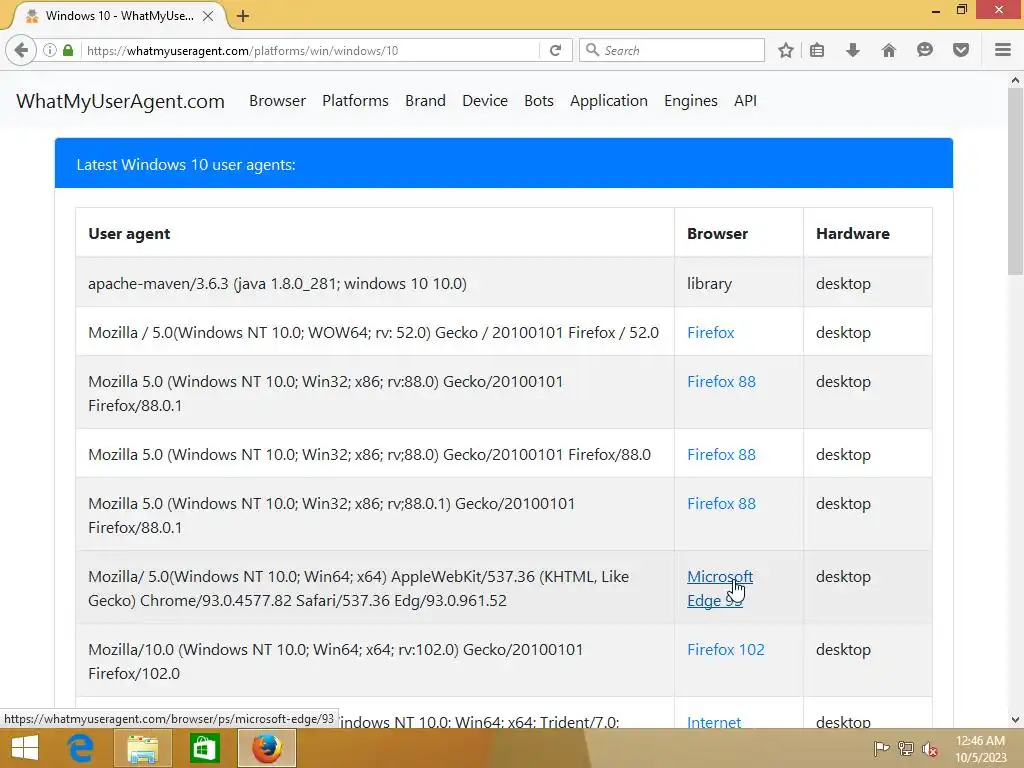Click the page scrollbar down arrow
The width and height of the screenshot is (1024, 768).
[1015, 720]
